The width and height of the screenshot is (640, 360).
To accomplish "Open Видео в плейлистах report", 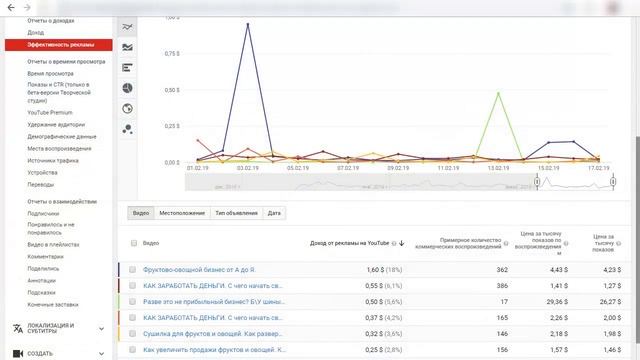I will 53,245.
